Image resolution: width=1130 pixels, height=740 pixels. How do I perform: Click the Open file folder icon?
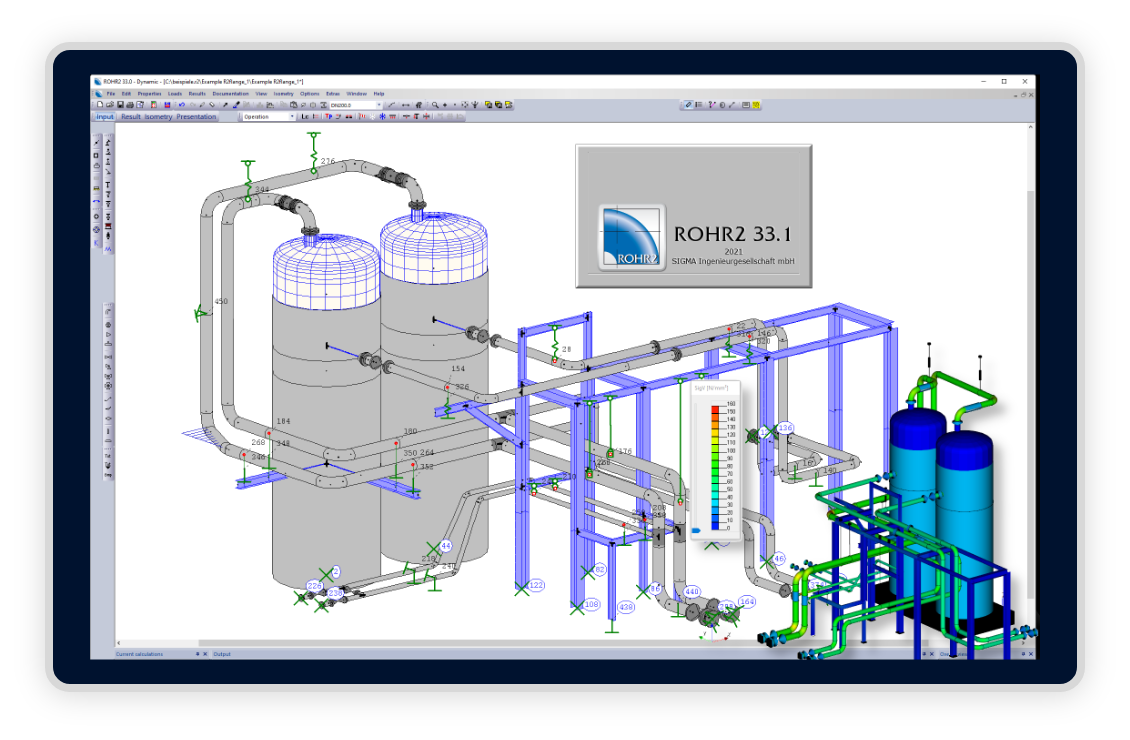pyautogui.click(x=110, y=105)
